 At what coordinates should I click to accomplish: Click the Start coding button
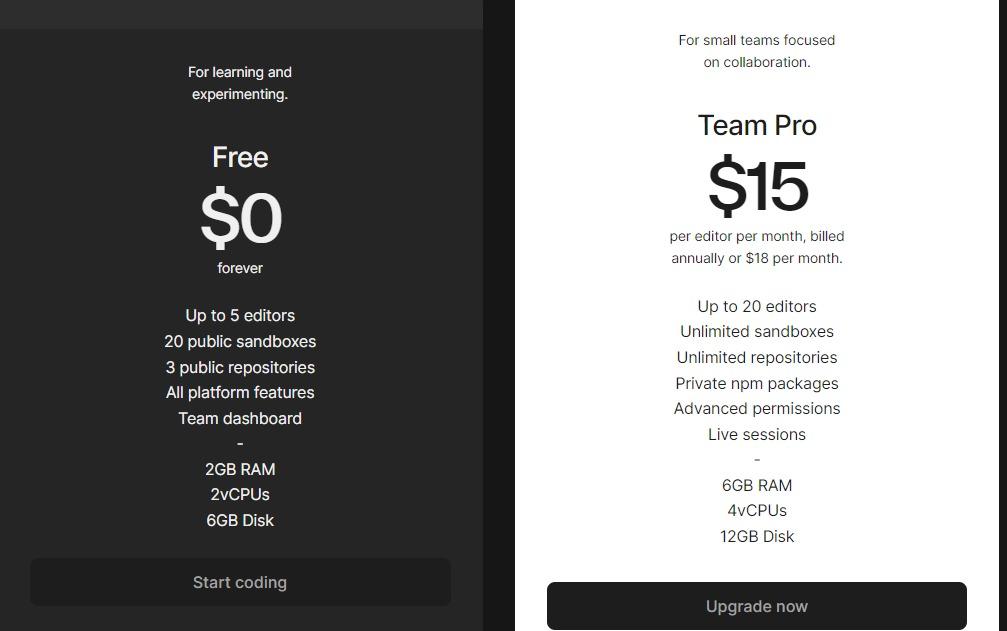[240, 582]
